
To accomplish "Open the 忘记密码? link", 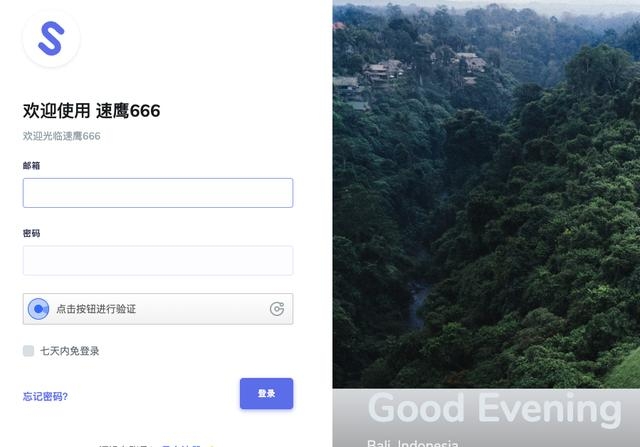I will click(x=45, y=396).
